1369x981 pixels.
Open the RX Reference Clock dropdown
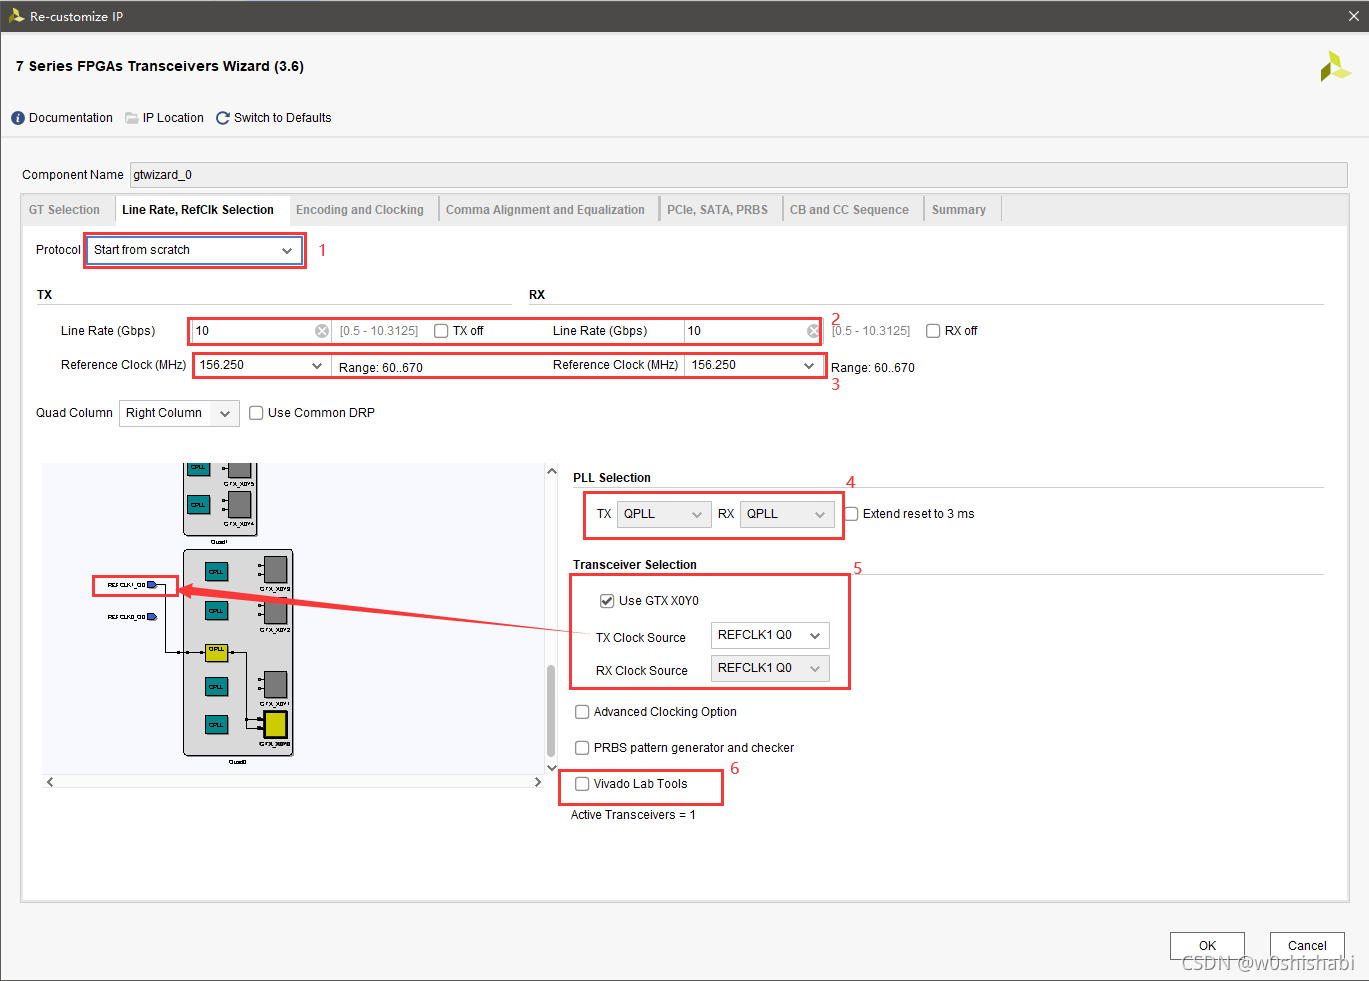tap(753, 365)
